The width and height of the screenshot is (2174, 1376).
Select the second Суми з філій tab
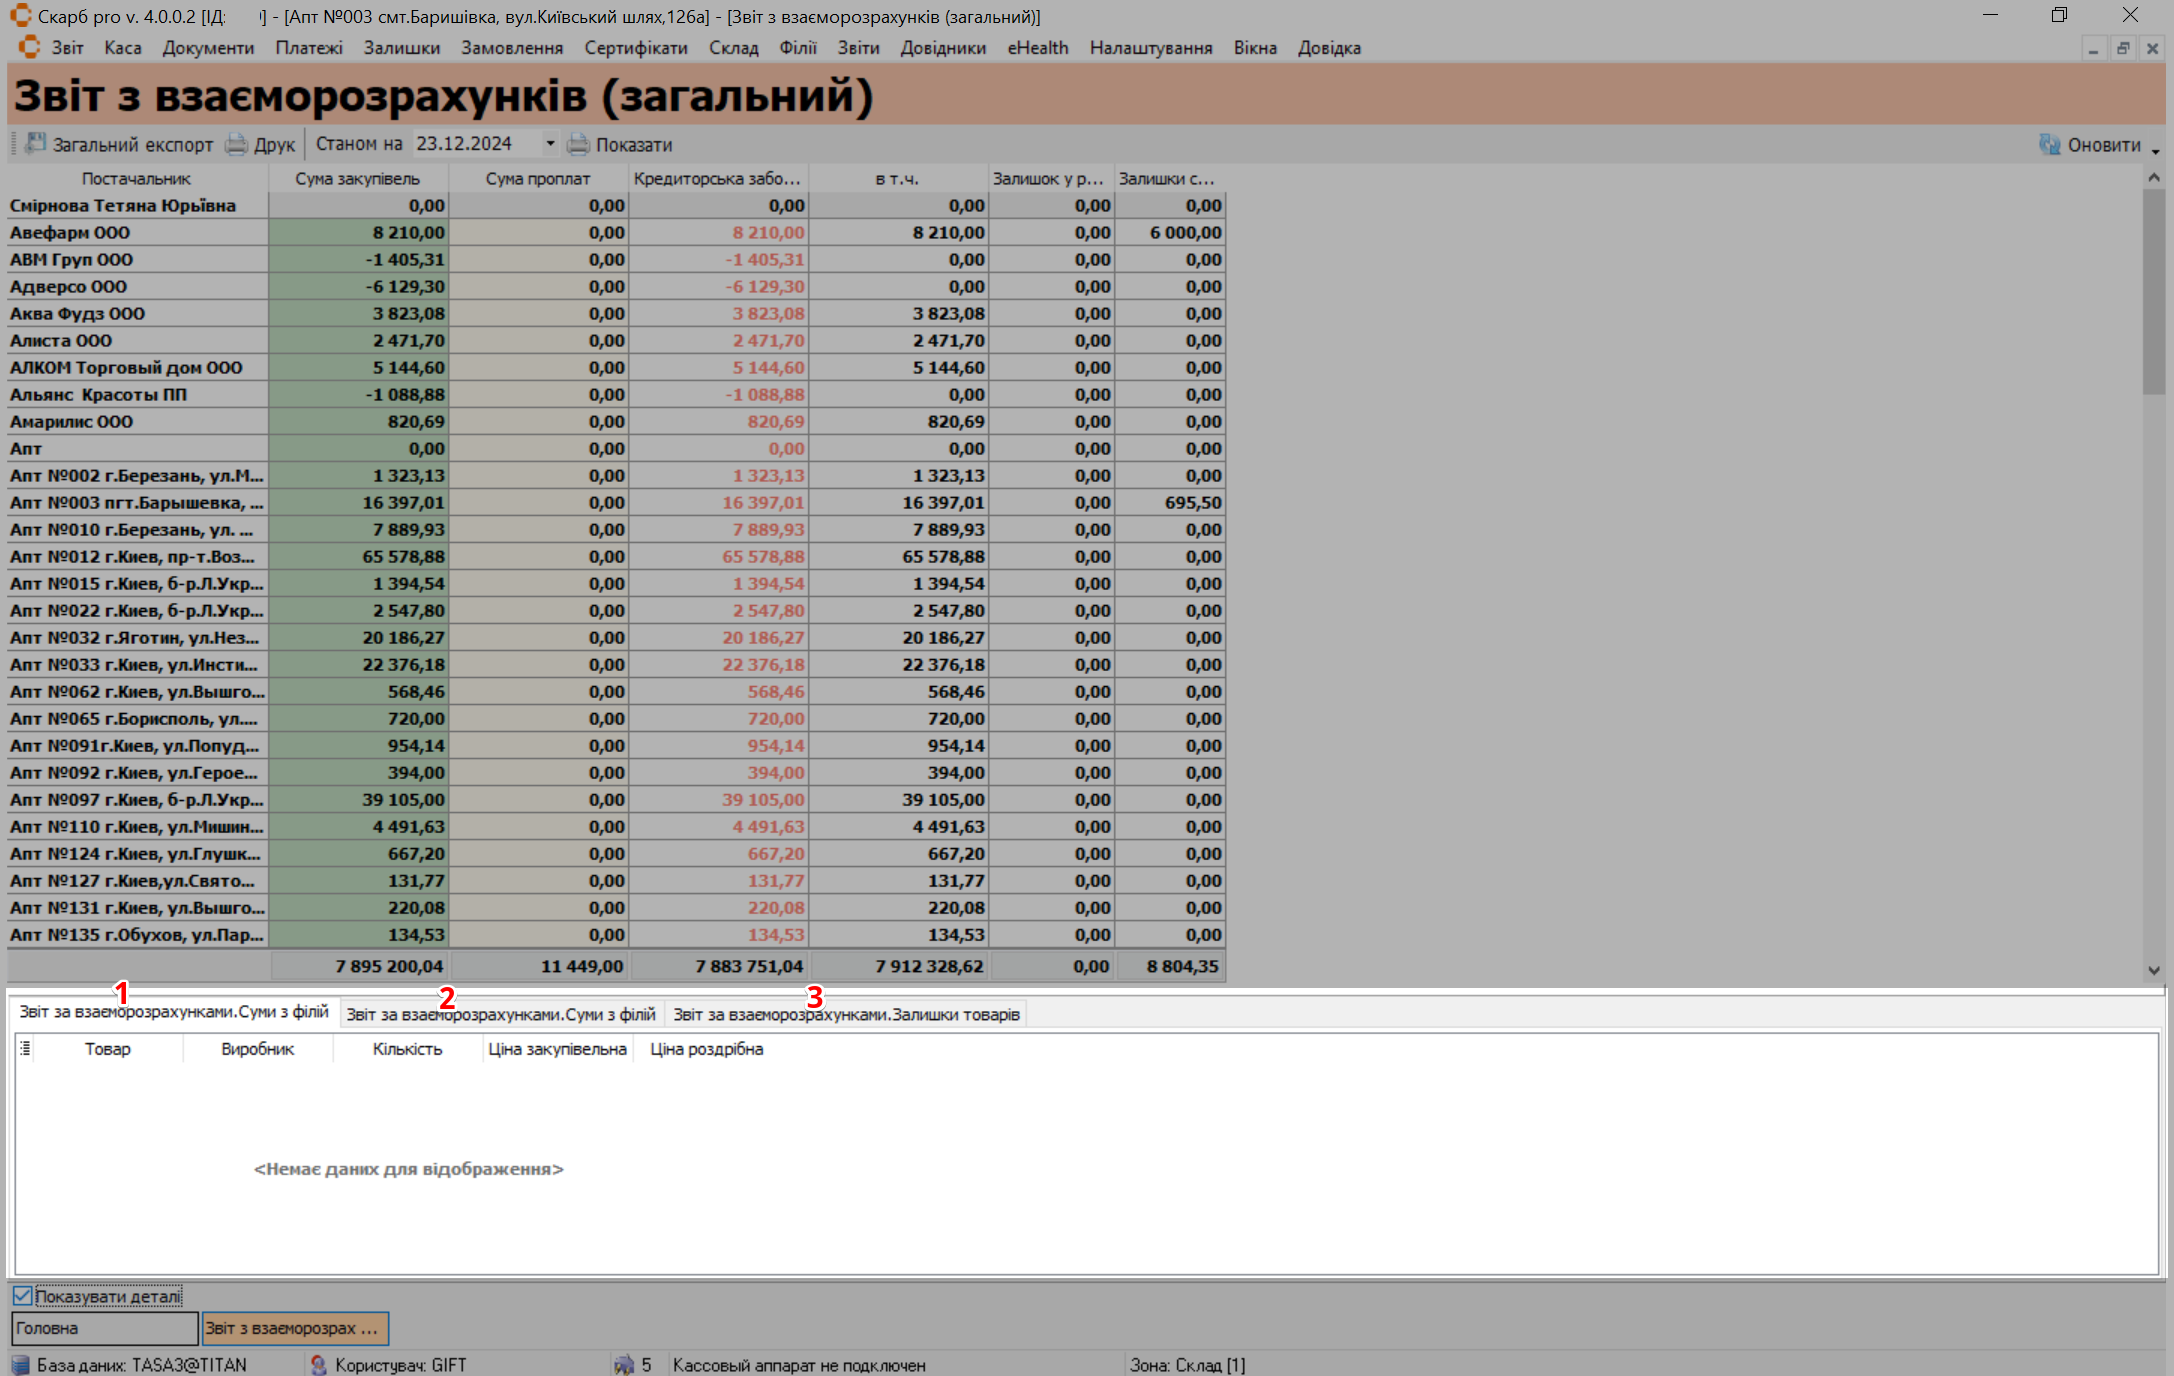(x=500, y=1014)
